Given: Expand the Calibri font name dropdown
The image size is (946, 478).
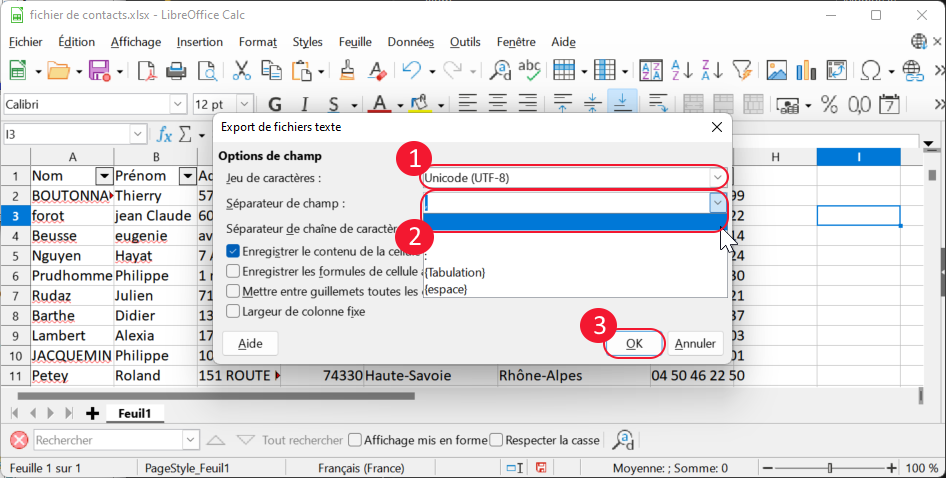Looking at the screenshot, I should (178, 104).
